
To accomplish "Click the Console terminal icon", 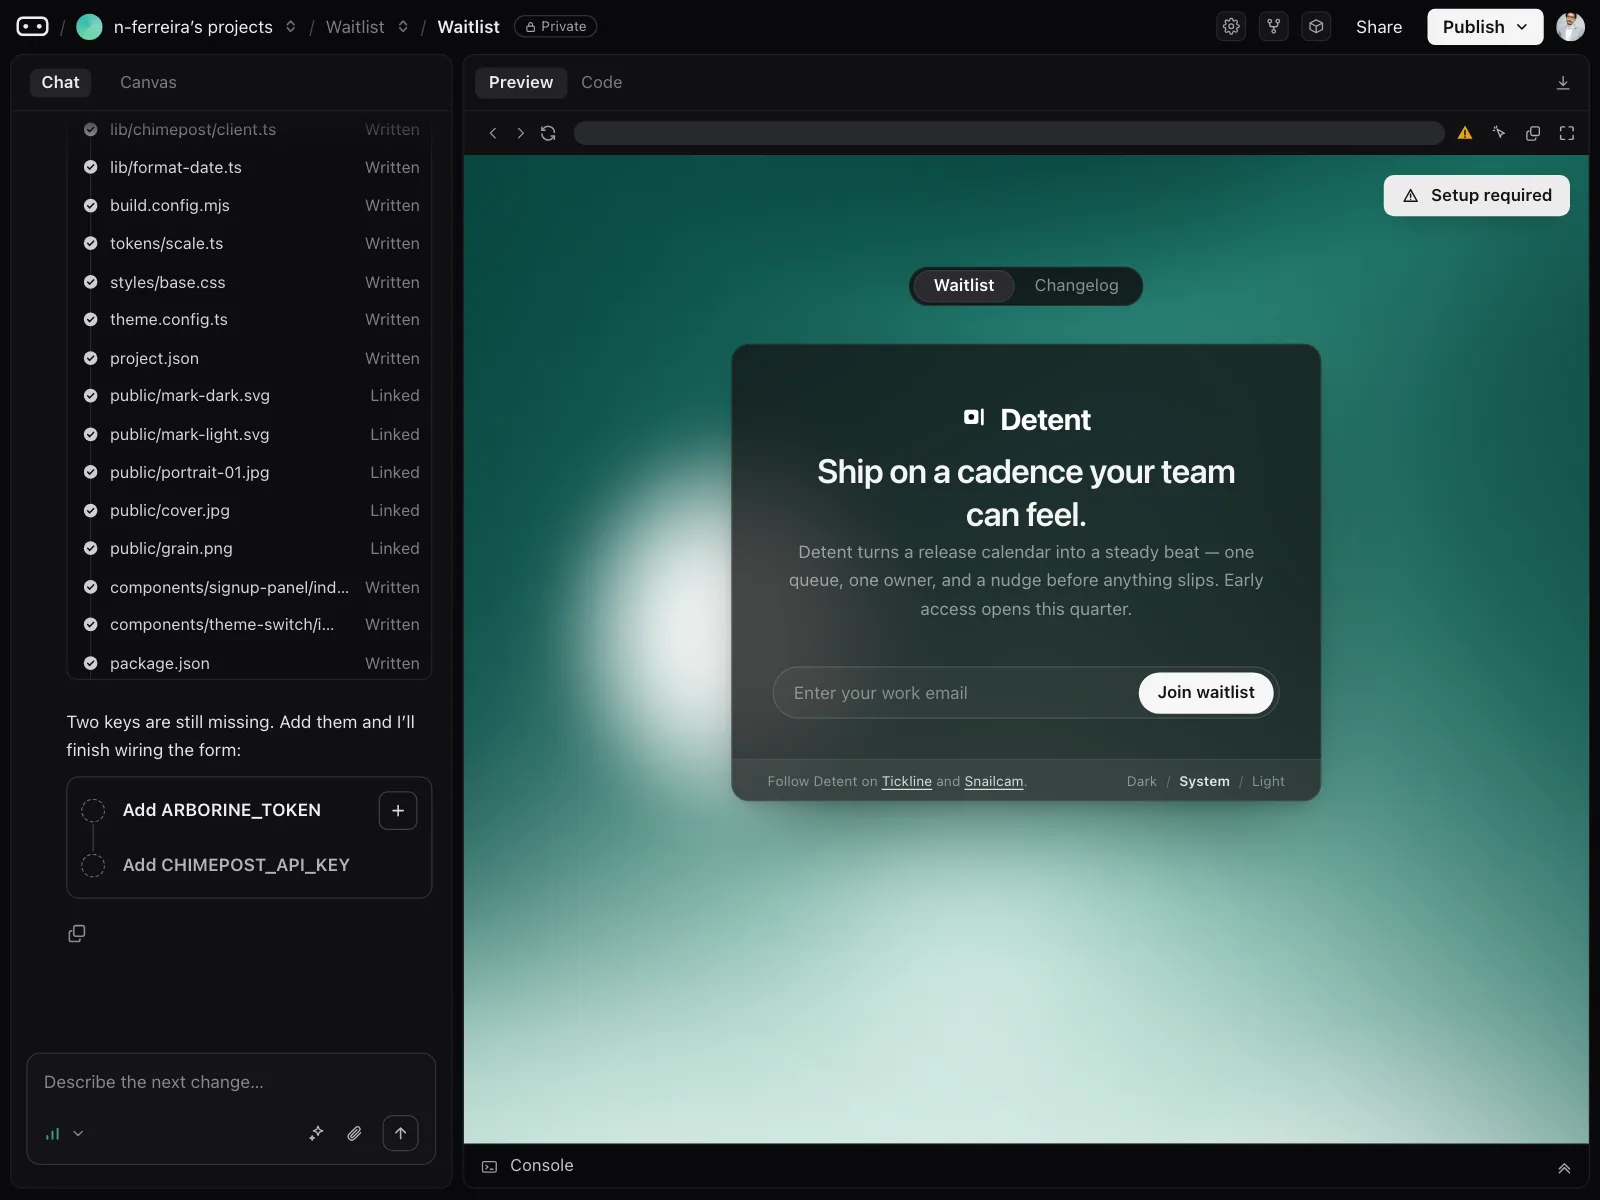I will [489, 1166].
